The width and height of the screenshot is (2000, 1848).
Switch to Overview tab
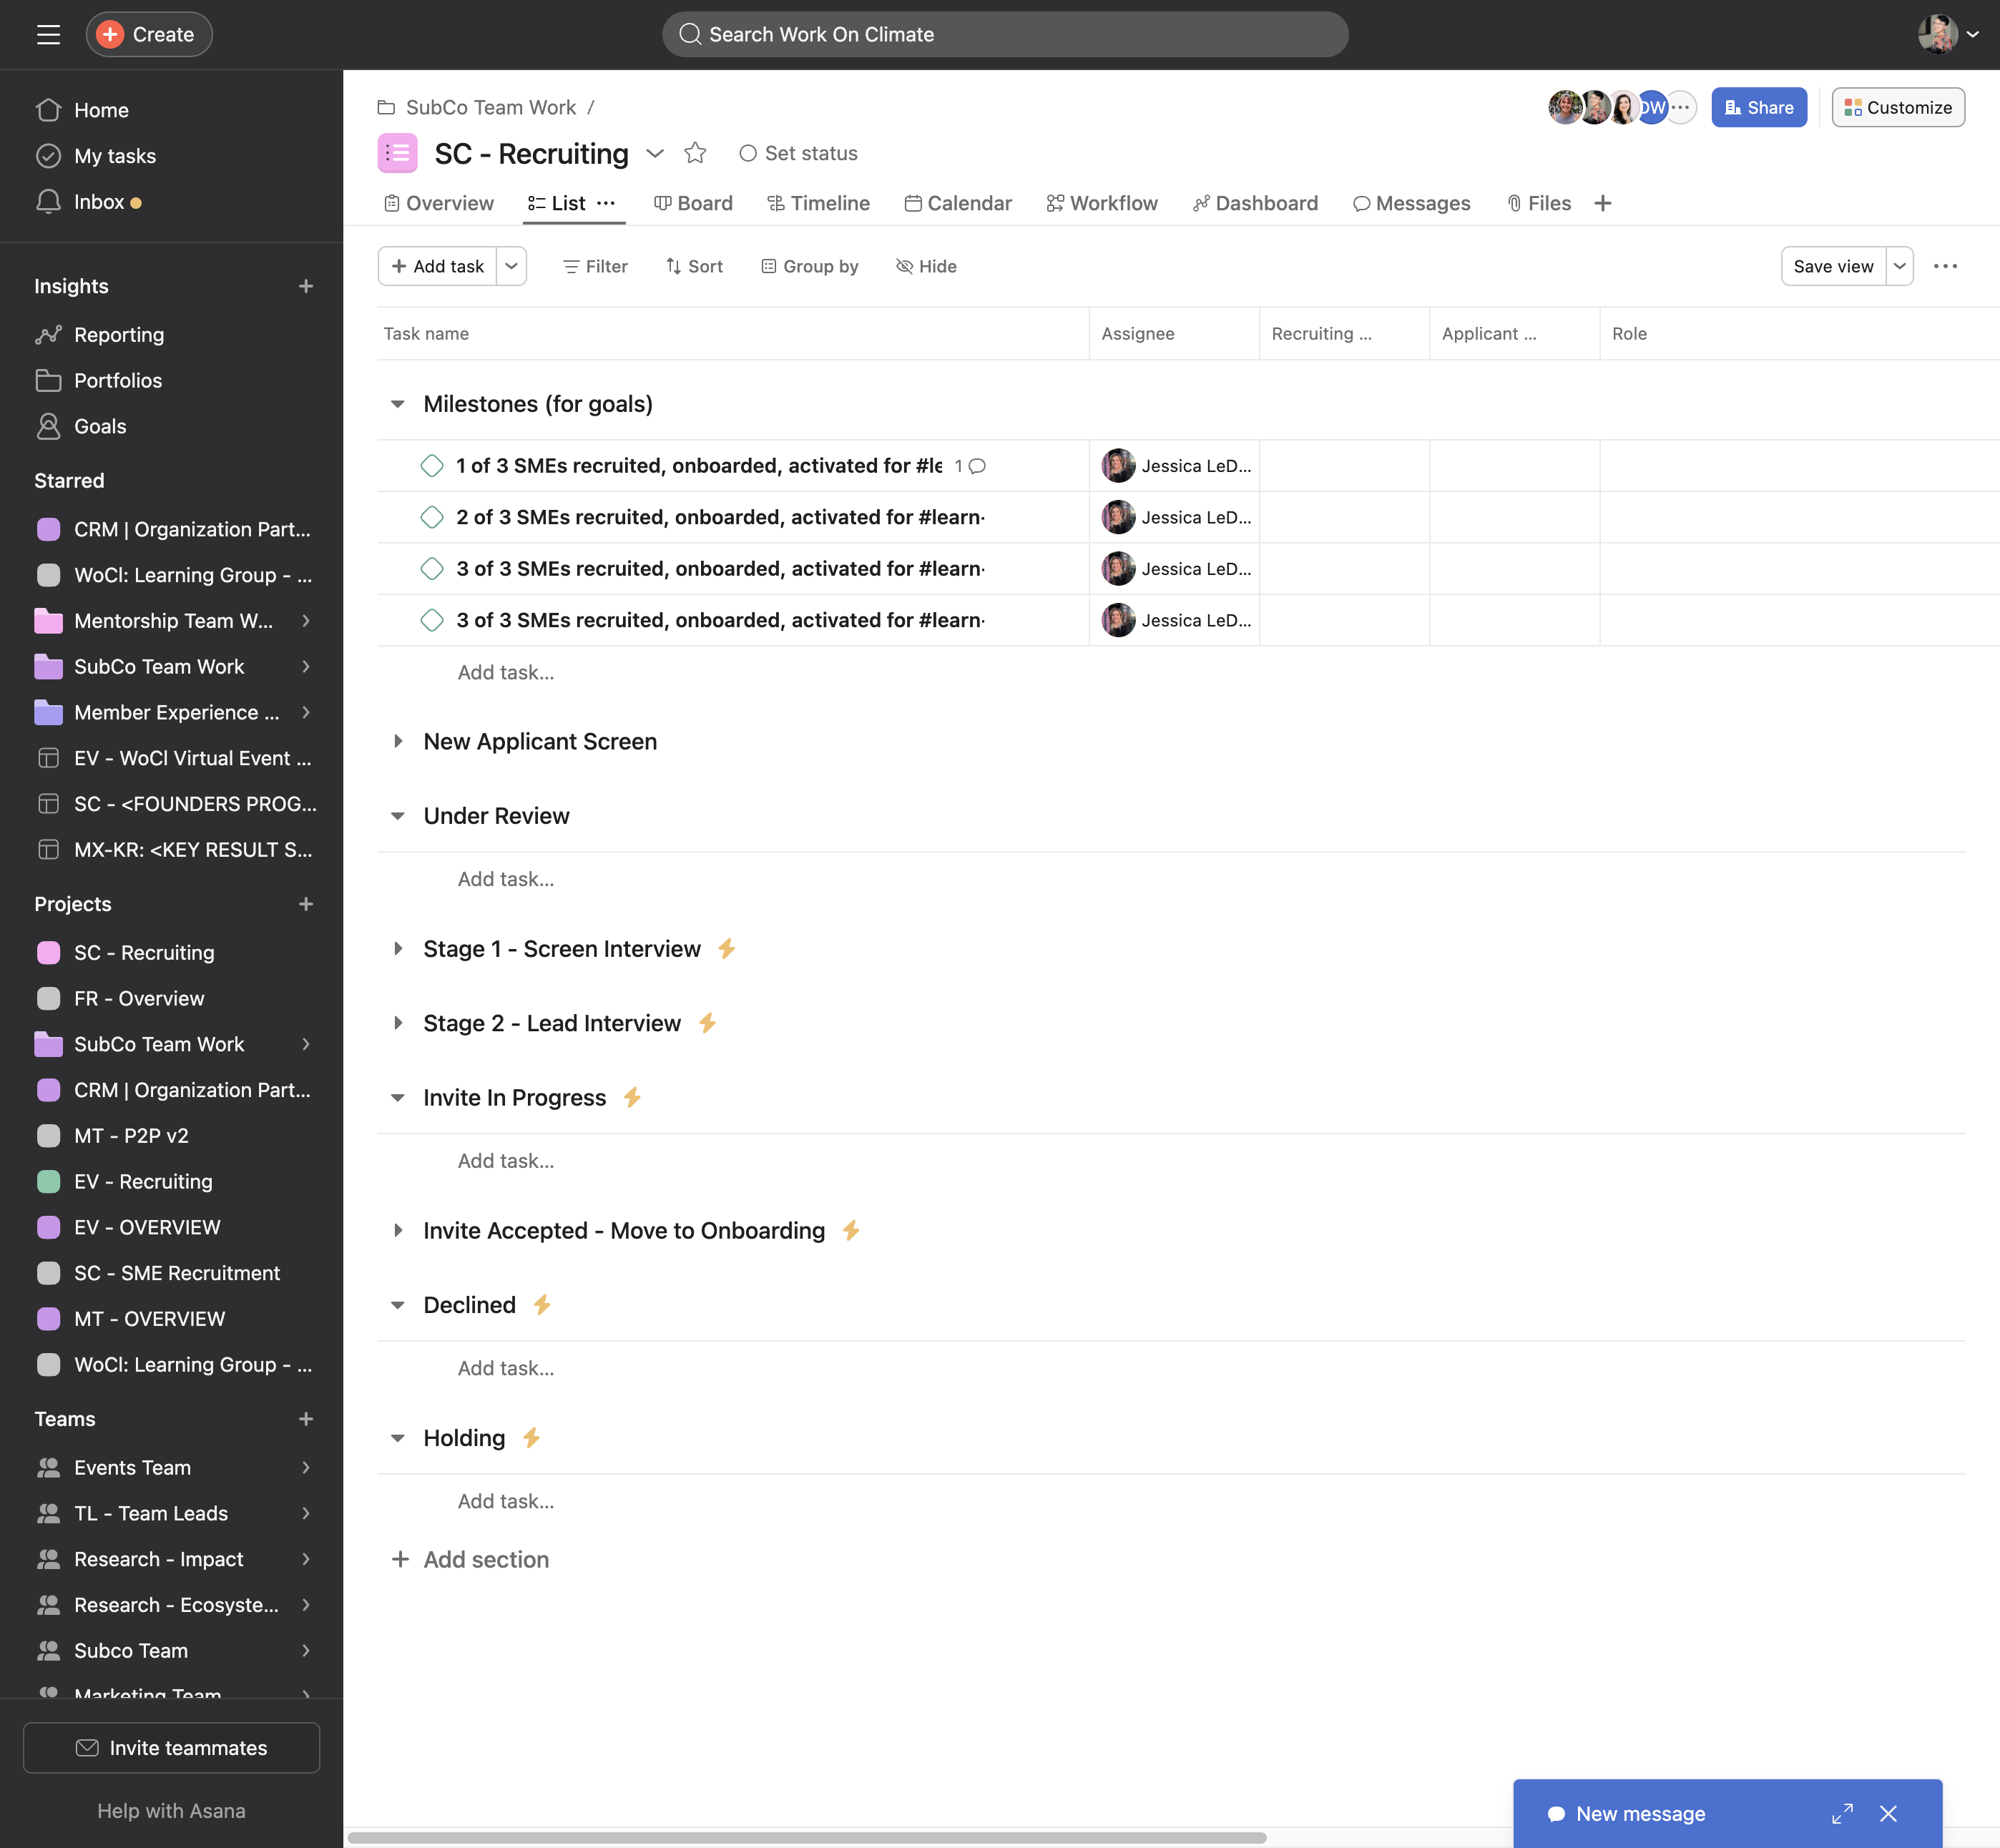(438, 203)
